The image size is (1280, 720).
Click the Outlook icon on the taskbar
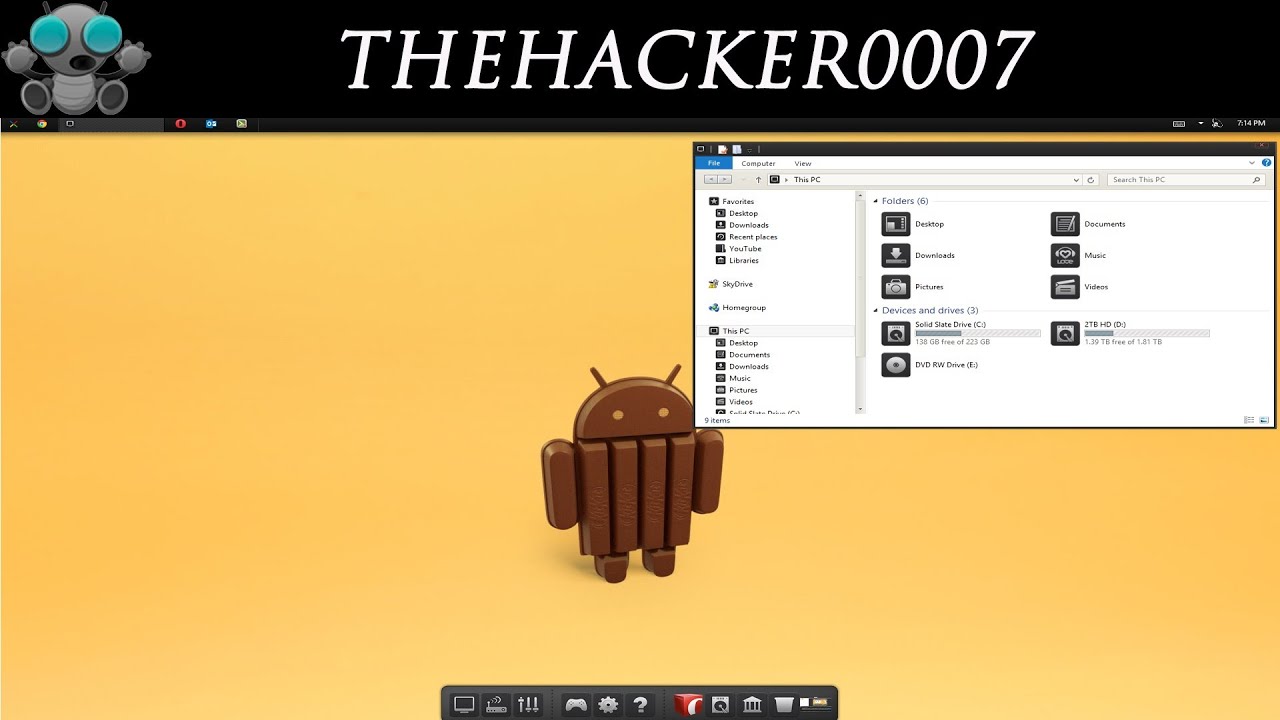(x=211, y=124)
